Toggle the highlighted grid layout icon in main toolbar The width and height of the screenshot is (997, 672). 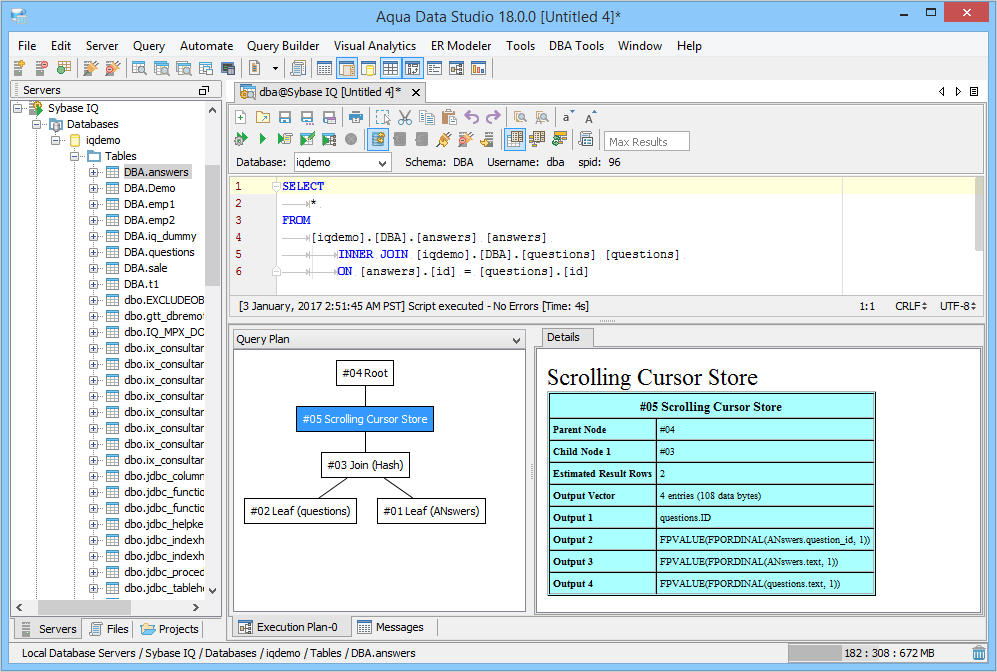390,68
